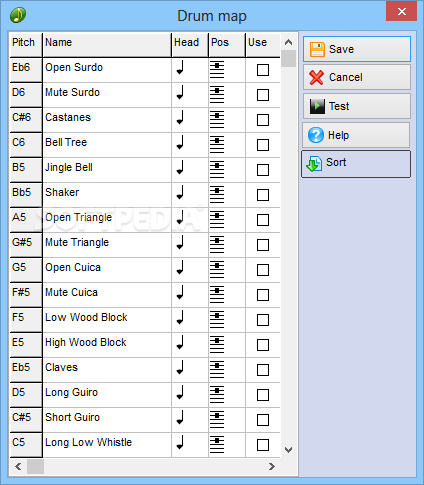Select the C5 pitch row header

[26, 445]
